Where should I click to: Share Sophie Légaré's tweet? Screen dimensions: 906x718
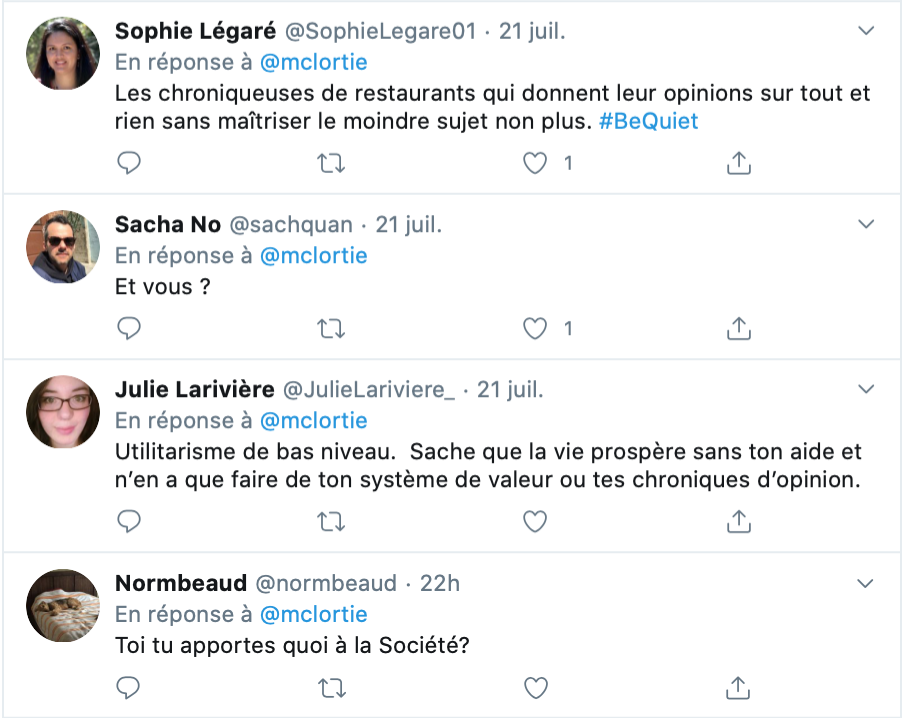click(x=738, y=163)
